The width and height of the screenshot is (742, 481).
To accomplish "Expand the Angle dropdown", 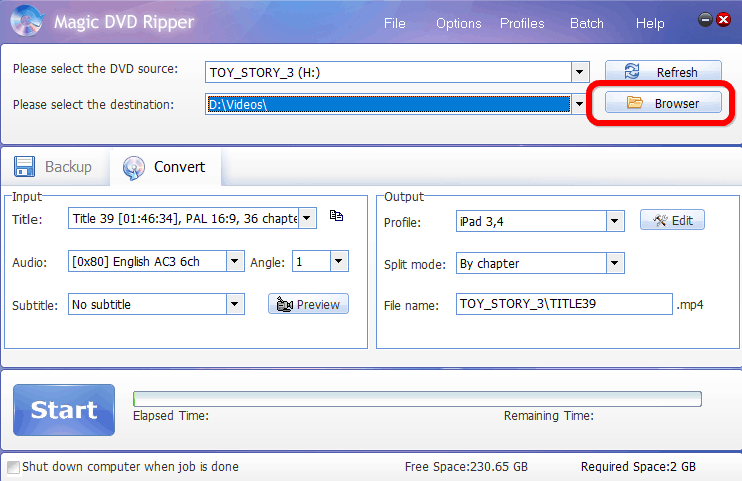I will (339, 261).
